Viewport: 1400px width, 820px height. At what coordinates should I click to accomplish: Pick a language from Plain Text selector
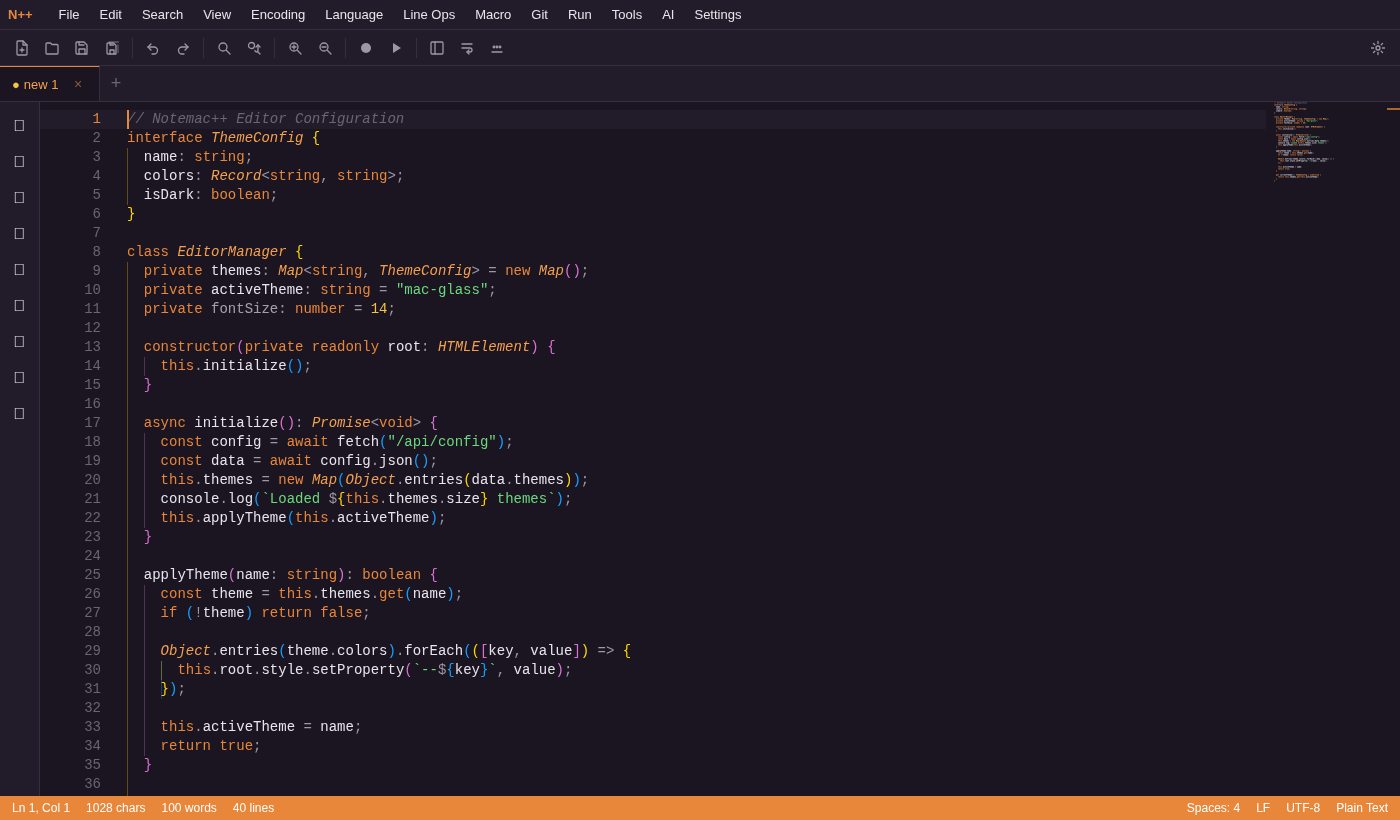[x=1362, y=807]
